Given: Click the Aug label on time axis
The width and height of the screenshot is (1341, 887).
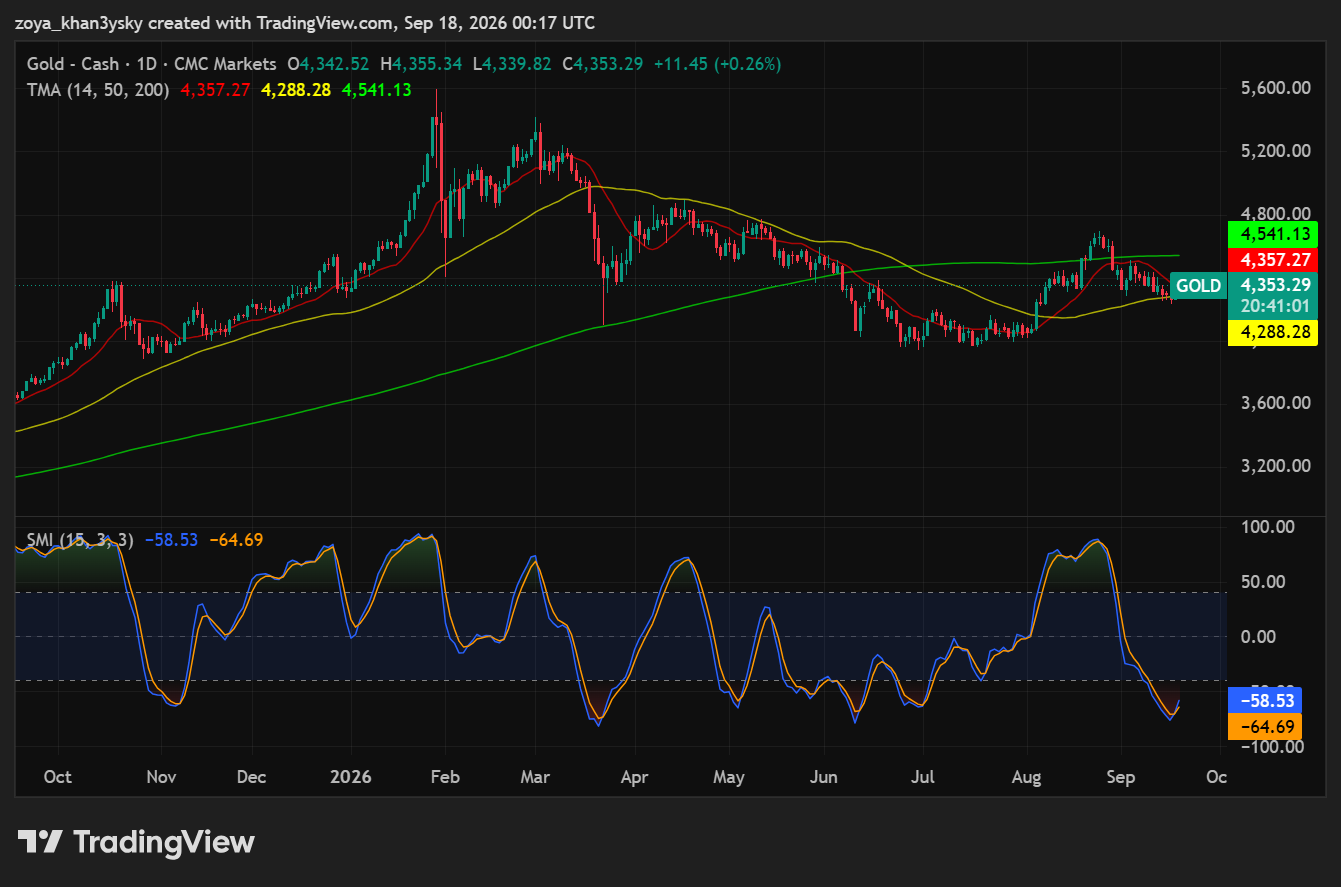Looking at the screenshot, I should click(1027, 777).
